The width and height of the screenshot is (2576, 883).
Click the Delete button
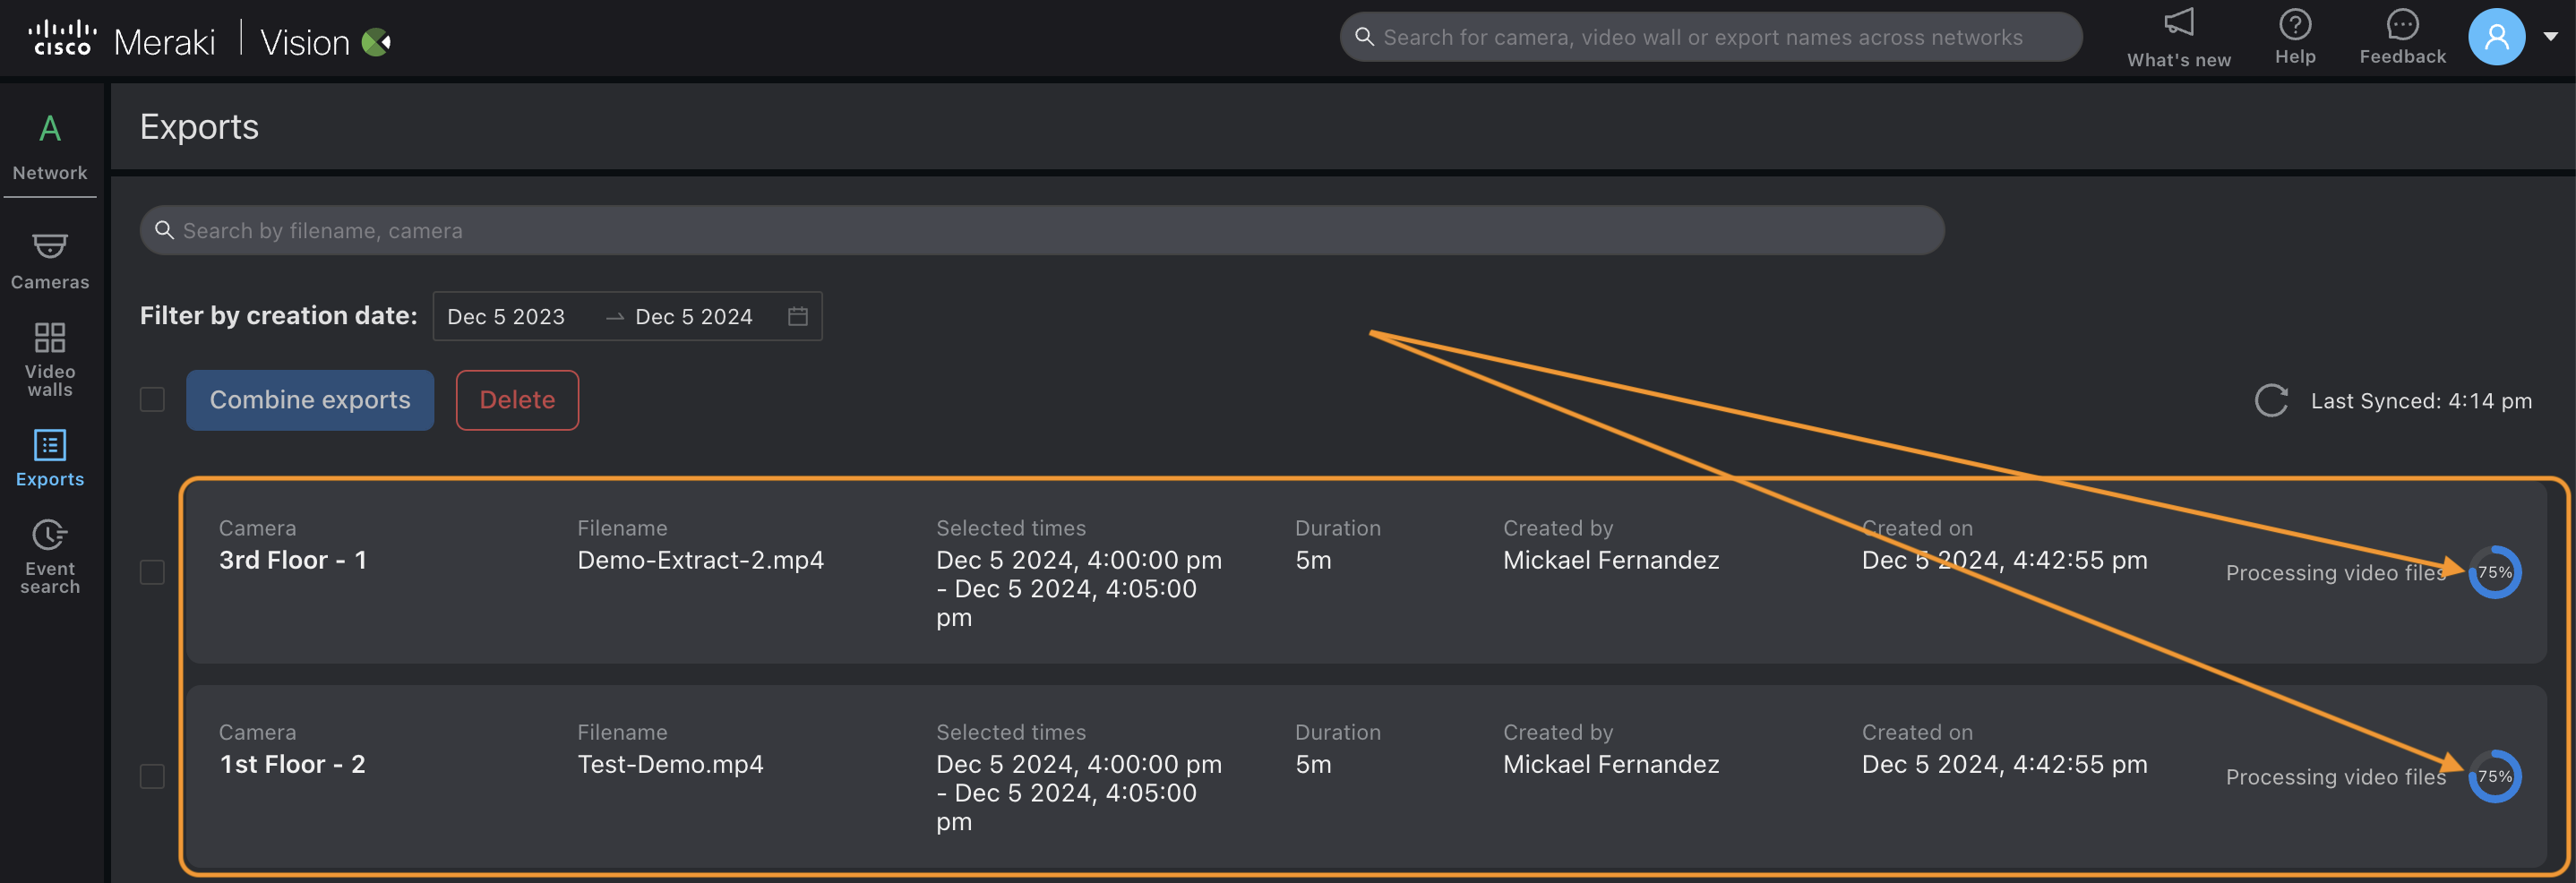tap(517, 399)
